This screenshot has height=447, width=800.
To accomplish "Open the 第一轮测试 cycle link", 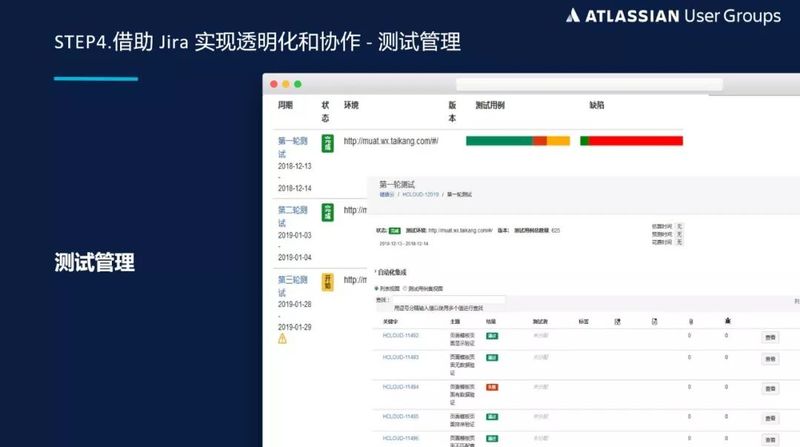I will [x=292, y=147].
